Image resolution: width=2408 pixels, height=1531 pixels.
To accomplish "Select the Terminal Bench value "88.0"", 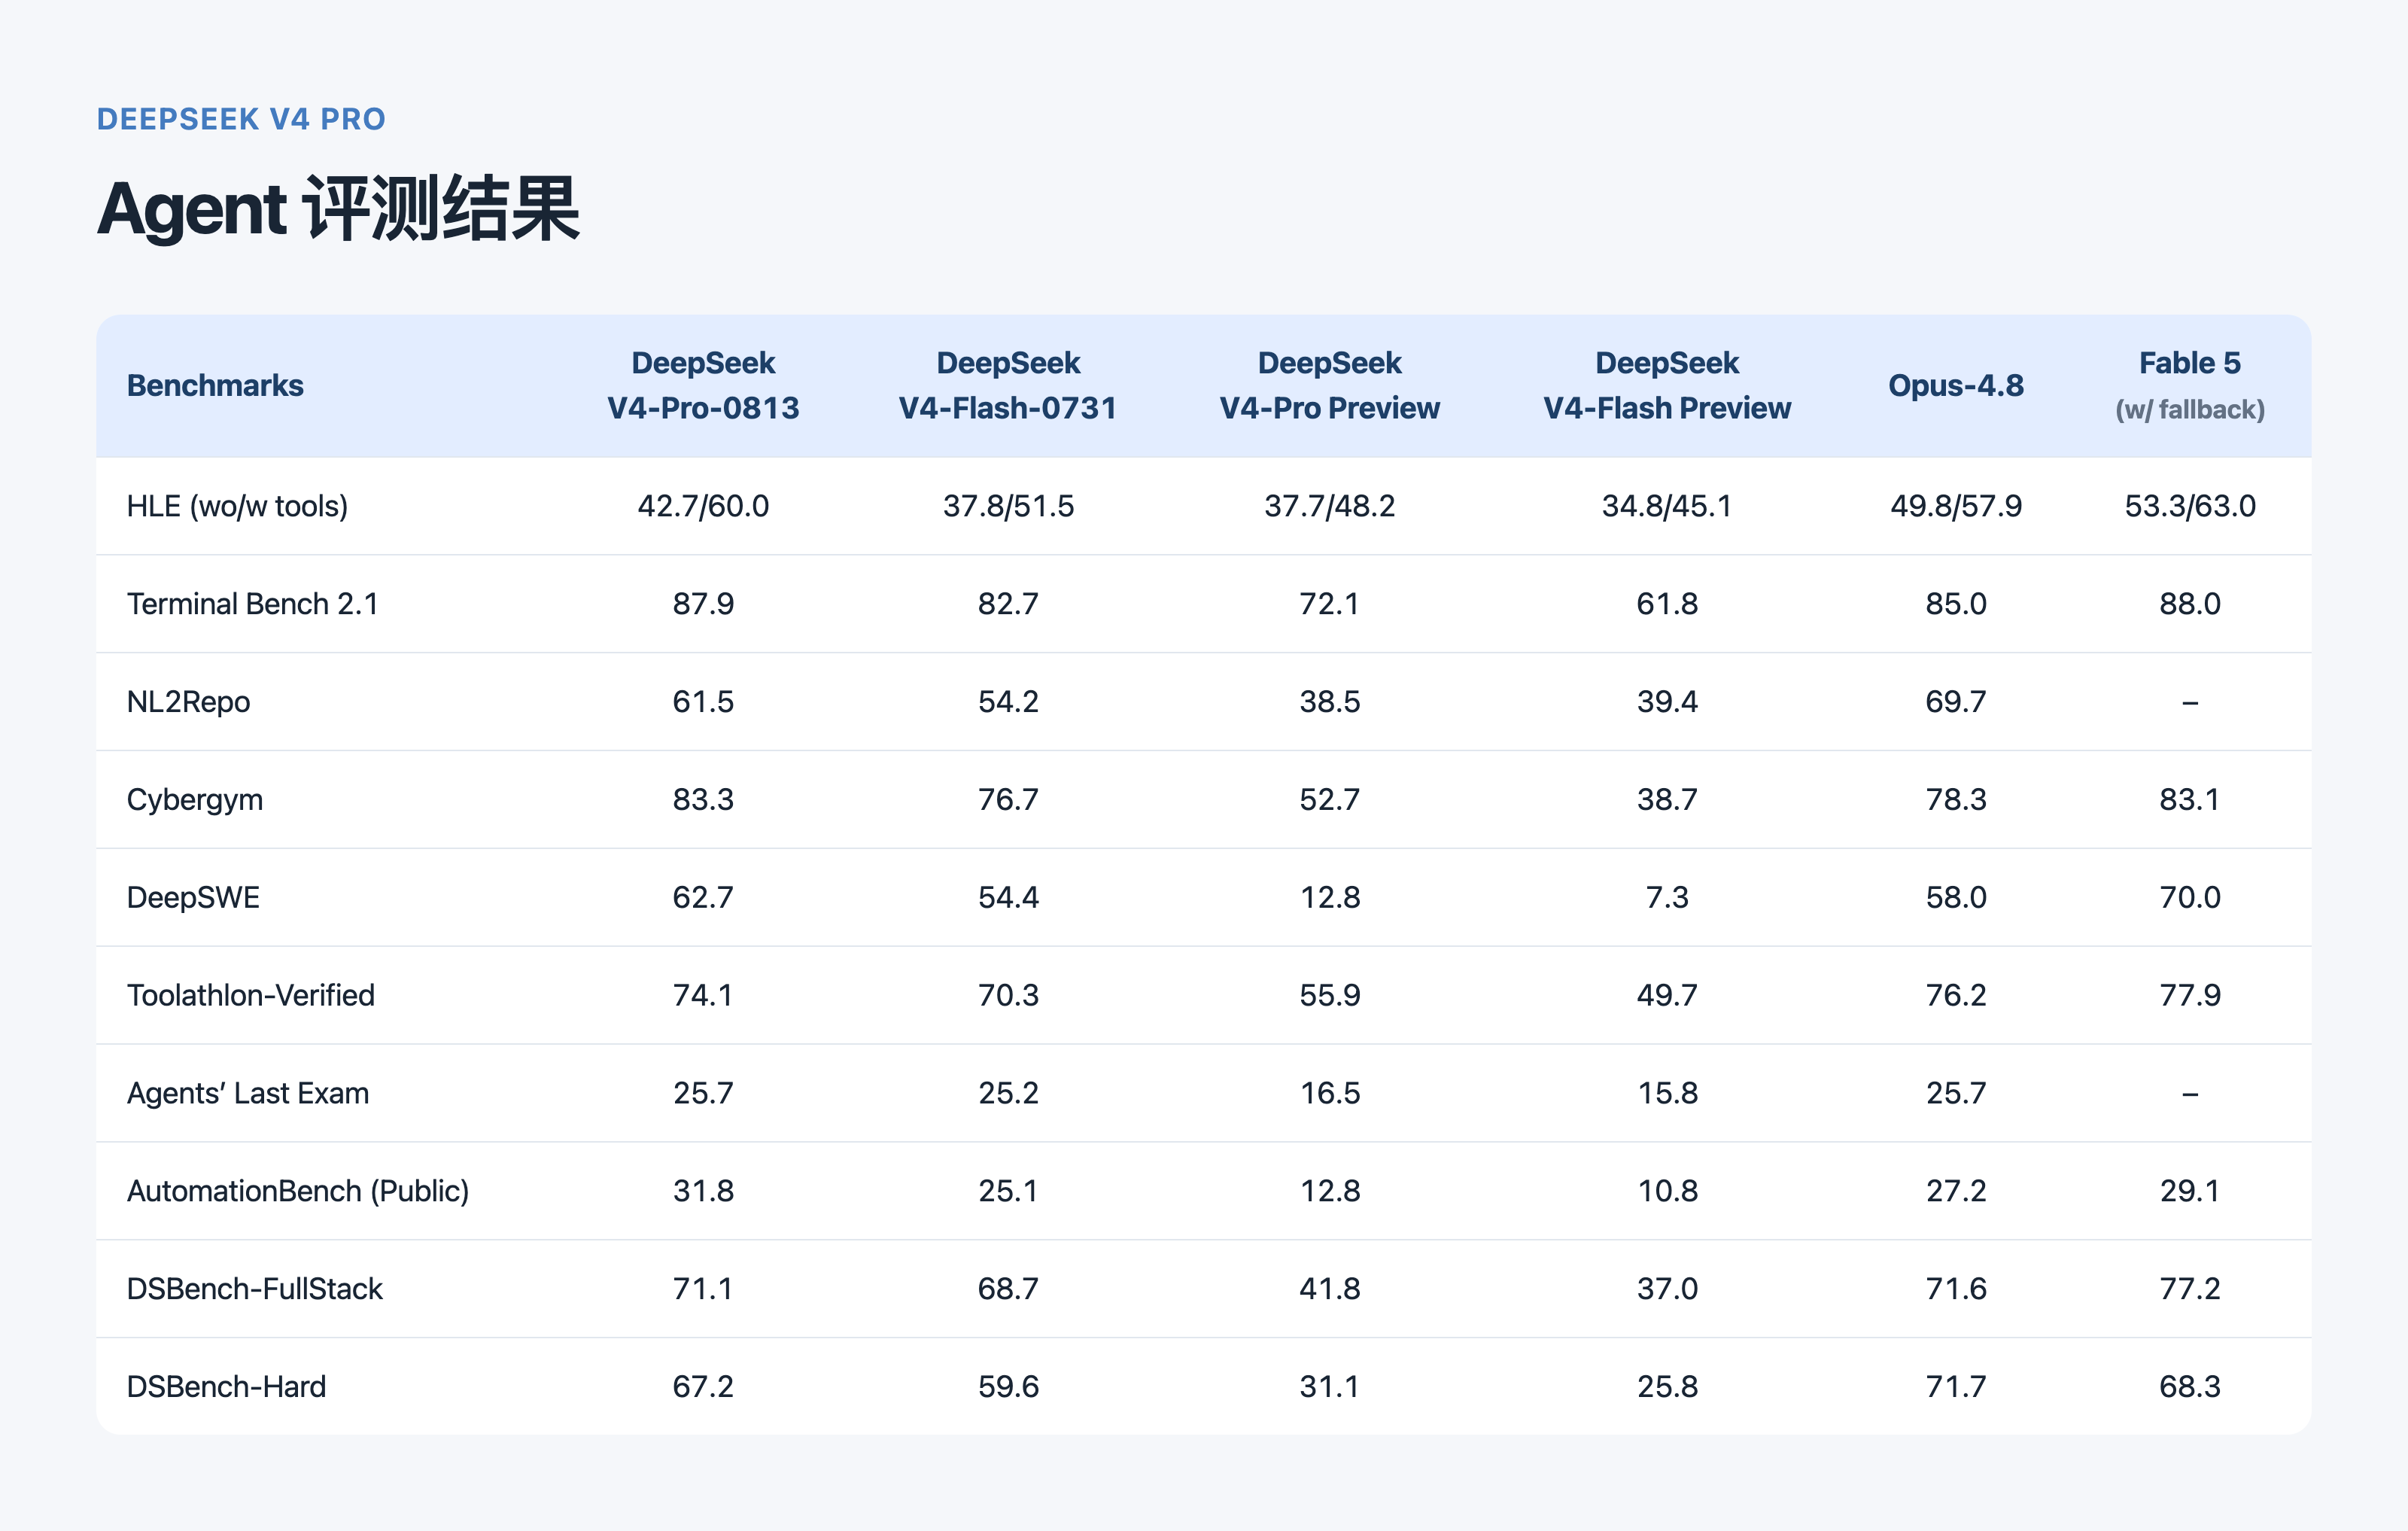I will (2190, 604).
